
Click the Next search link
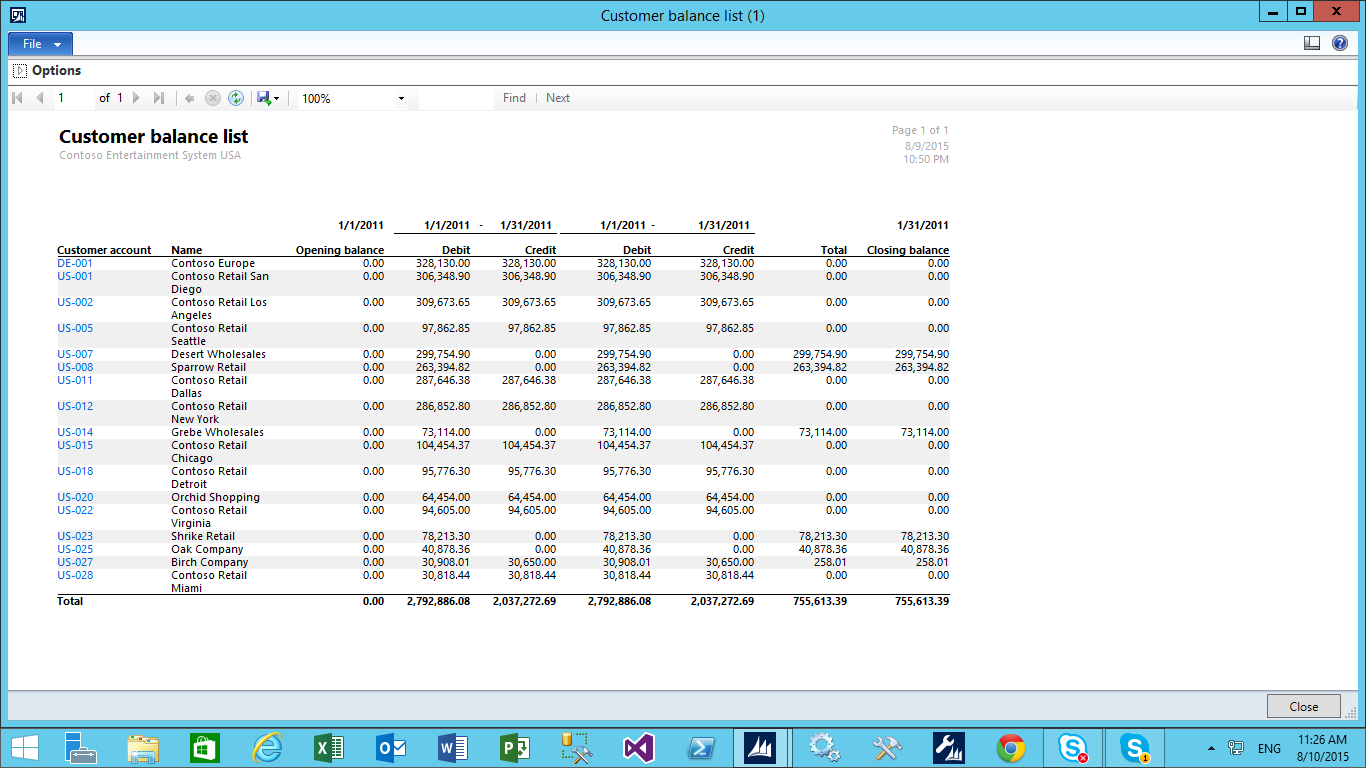click(x=558, y=98)
